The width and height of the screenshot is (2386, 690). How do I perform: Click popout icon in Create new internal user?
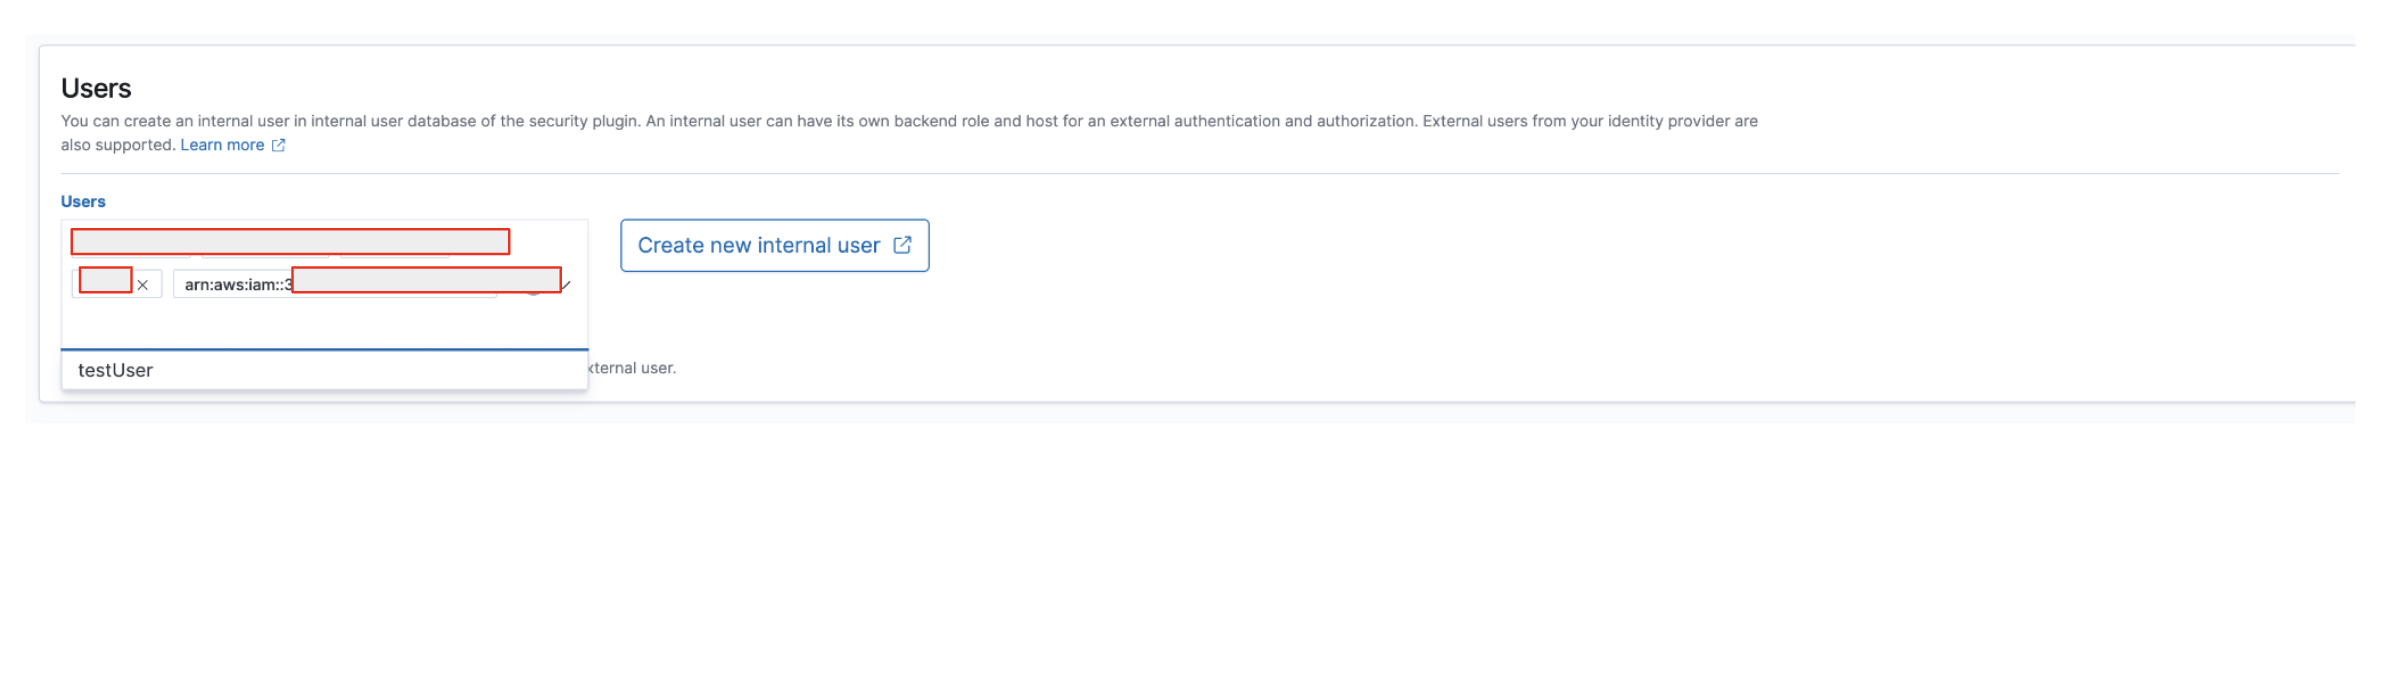coord(902,245)
